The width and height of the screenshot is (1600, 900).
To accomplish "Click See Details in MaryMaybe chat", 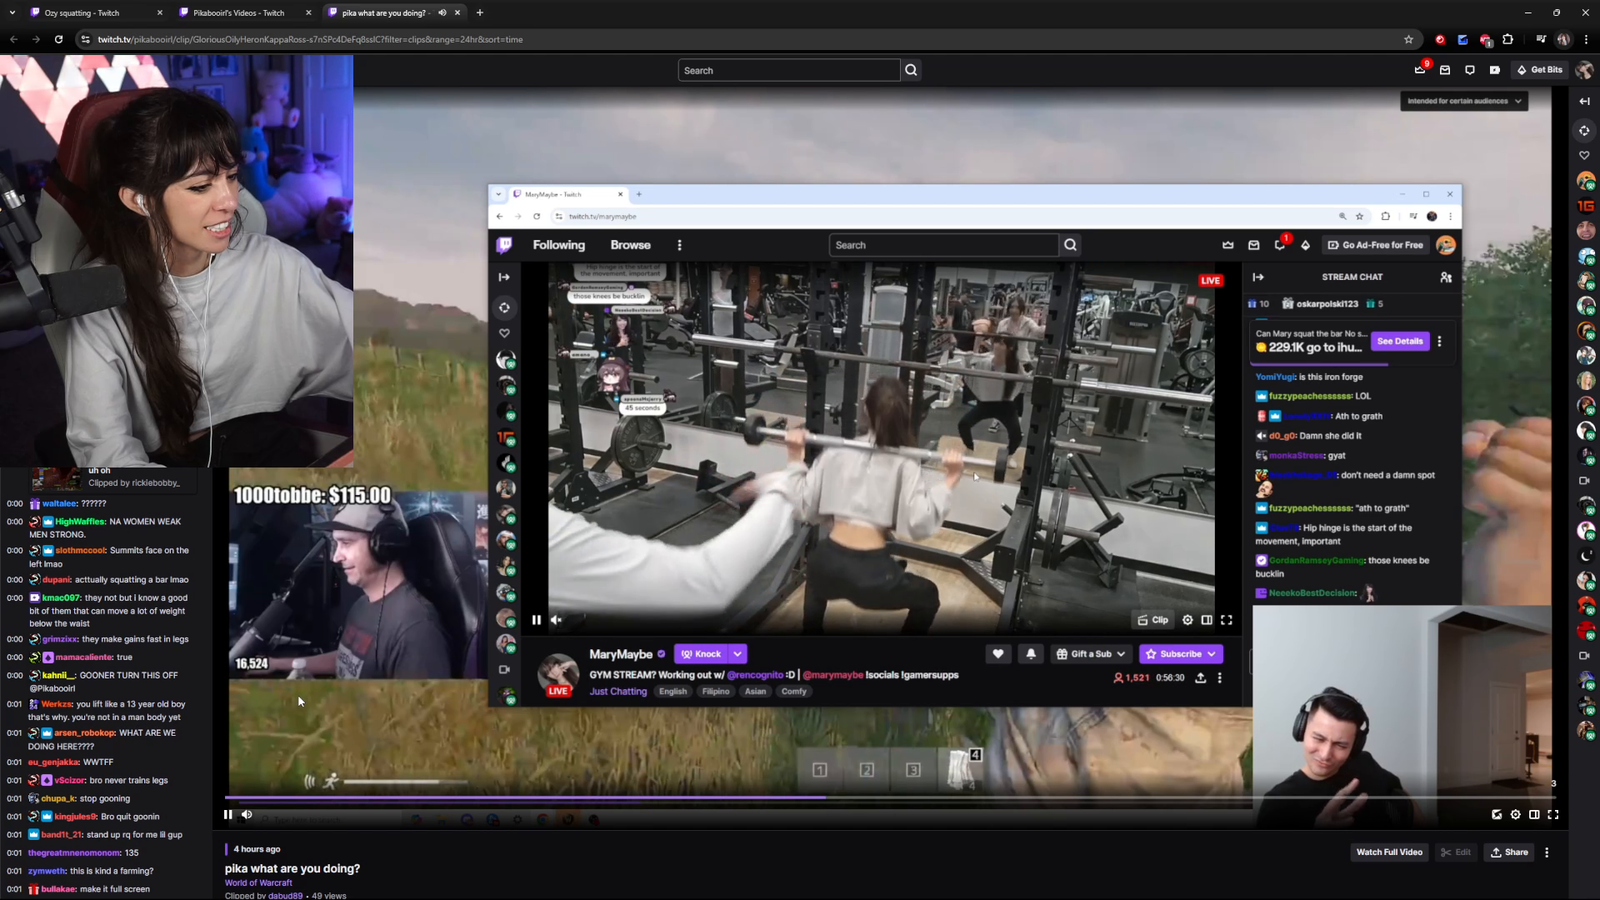I will point(1400,341).
